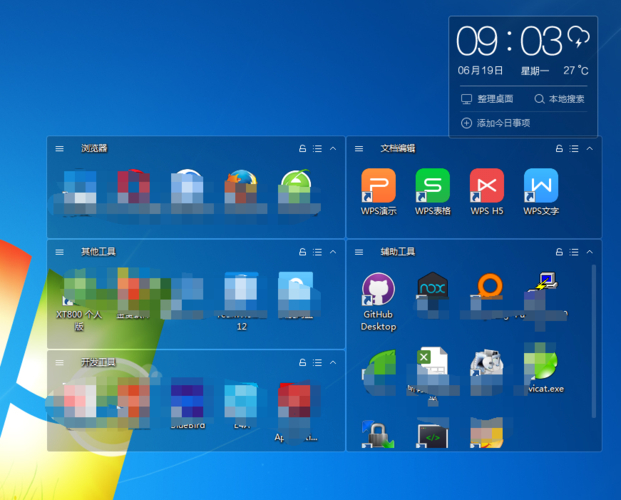Open view options list for 文档编辑 panel
Screen dimensions: 621x500
pos(574,149)
